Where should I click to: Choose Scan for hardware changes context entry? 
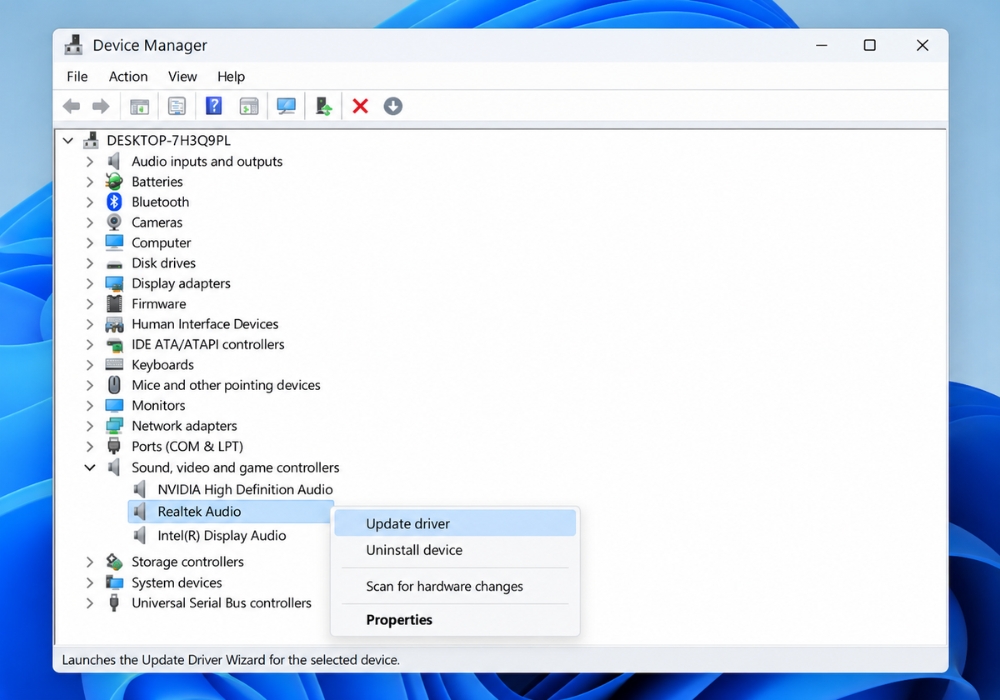455,586
